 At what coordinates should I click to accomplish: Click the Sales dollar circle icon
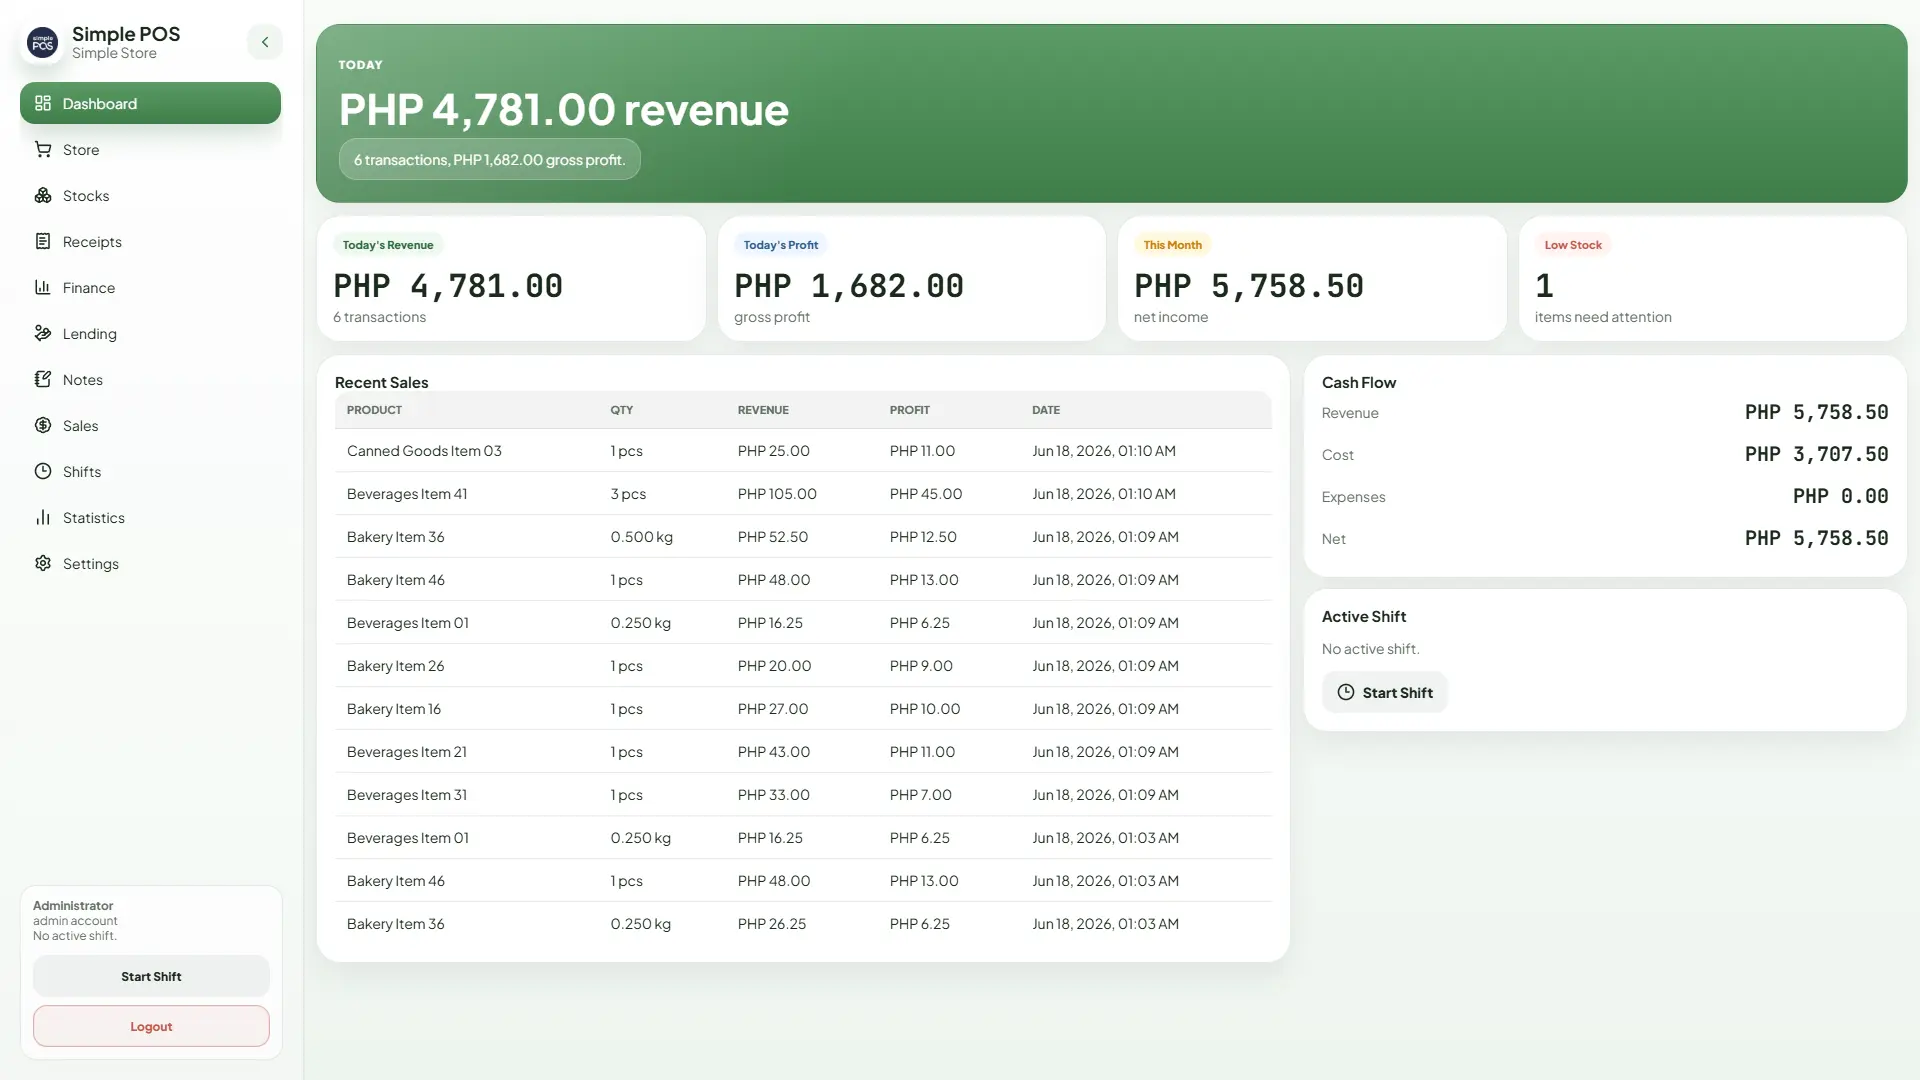[x=43, y=425]
